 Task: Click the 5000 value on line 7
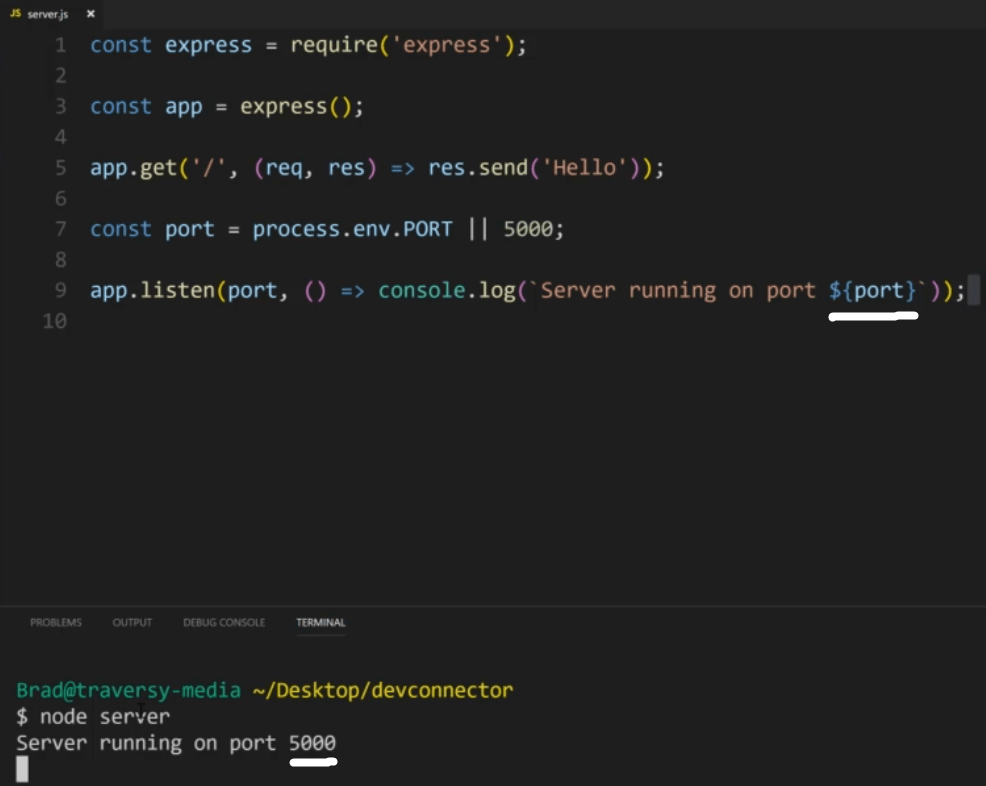(528, 229)
